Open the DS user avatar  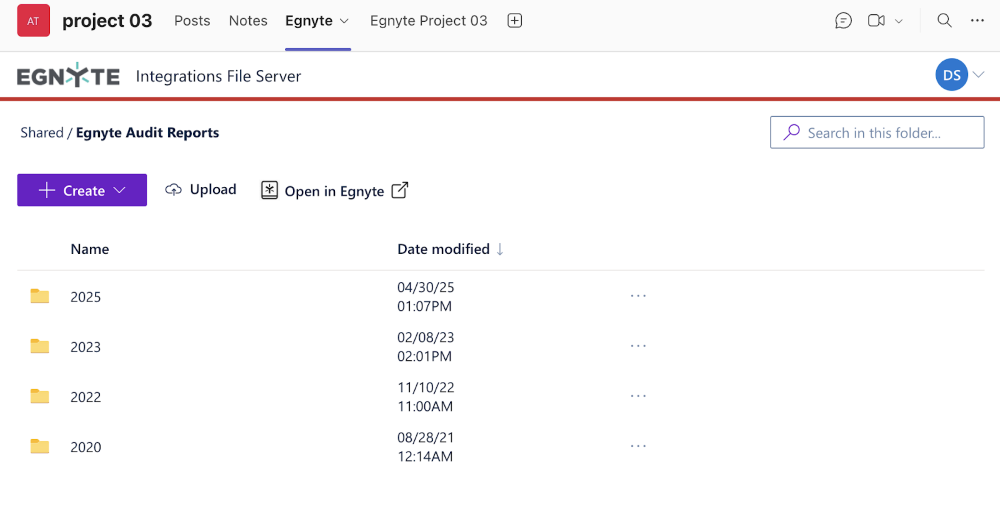(952, 75)
